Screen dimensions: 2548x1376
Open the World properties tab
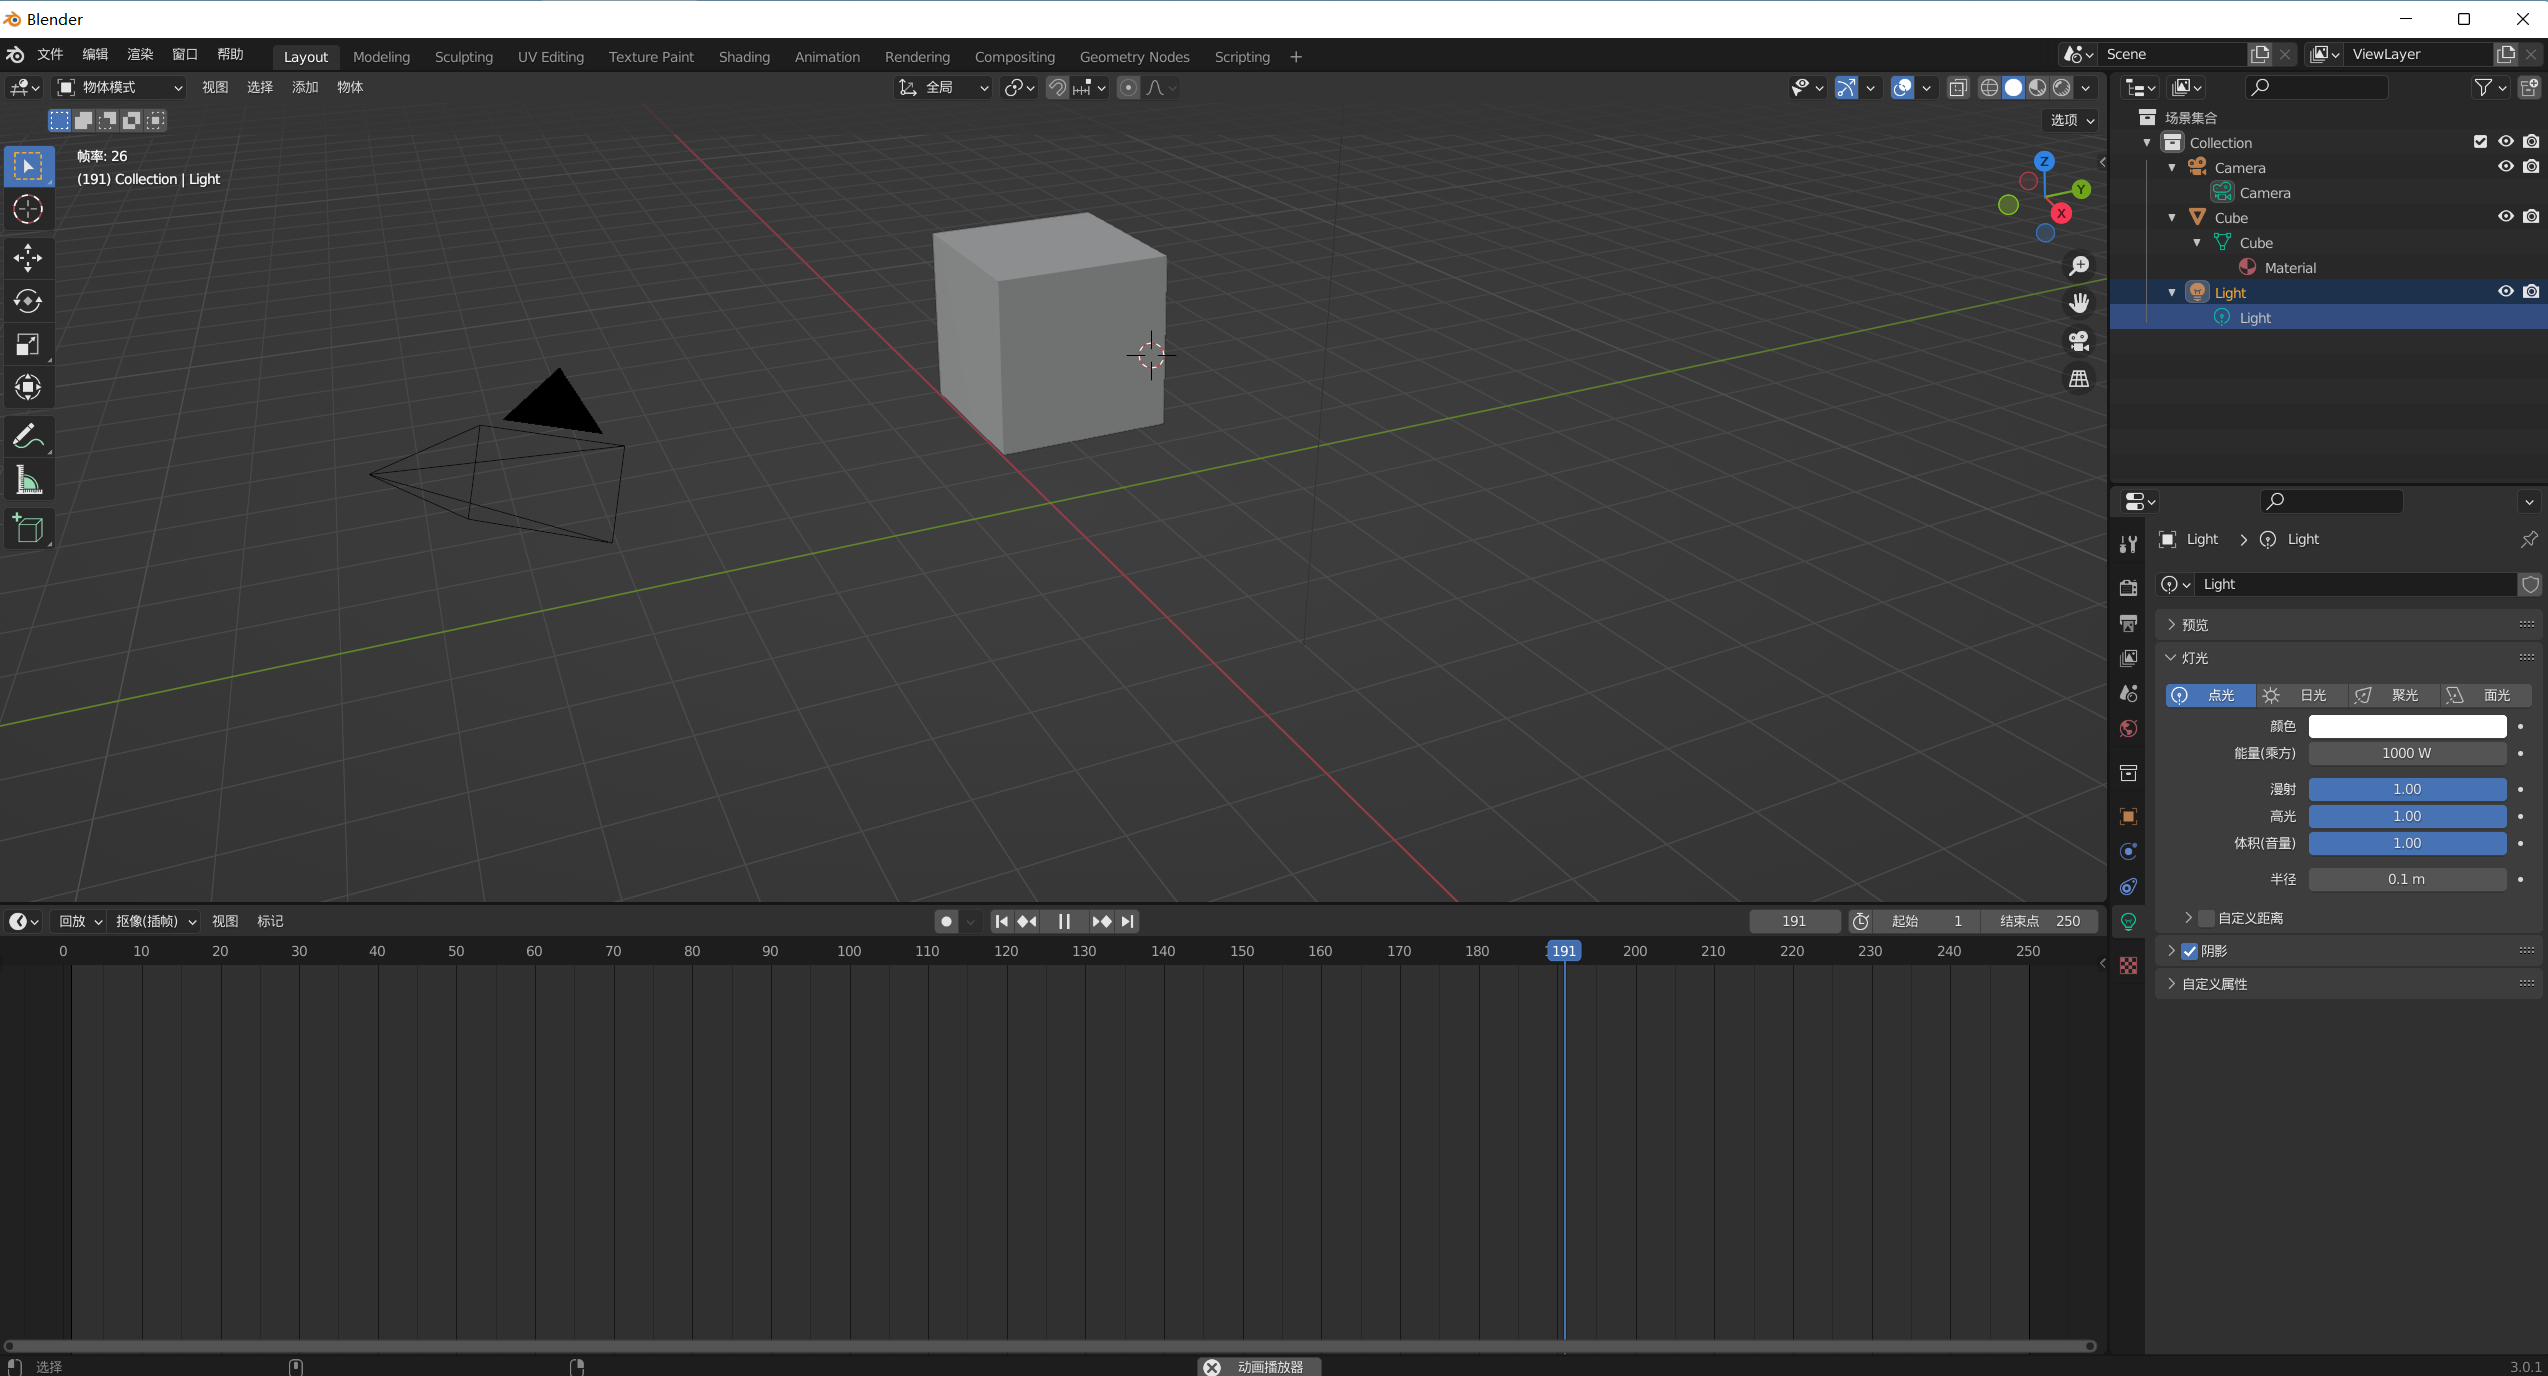point(2128,728)
